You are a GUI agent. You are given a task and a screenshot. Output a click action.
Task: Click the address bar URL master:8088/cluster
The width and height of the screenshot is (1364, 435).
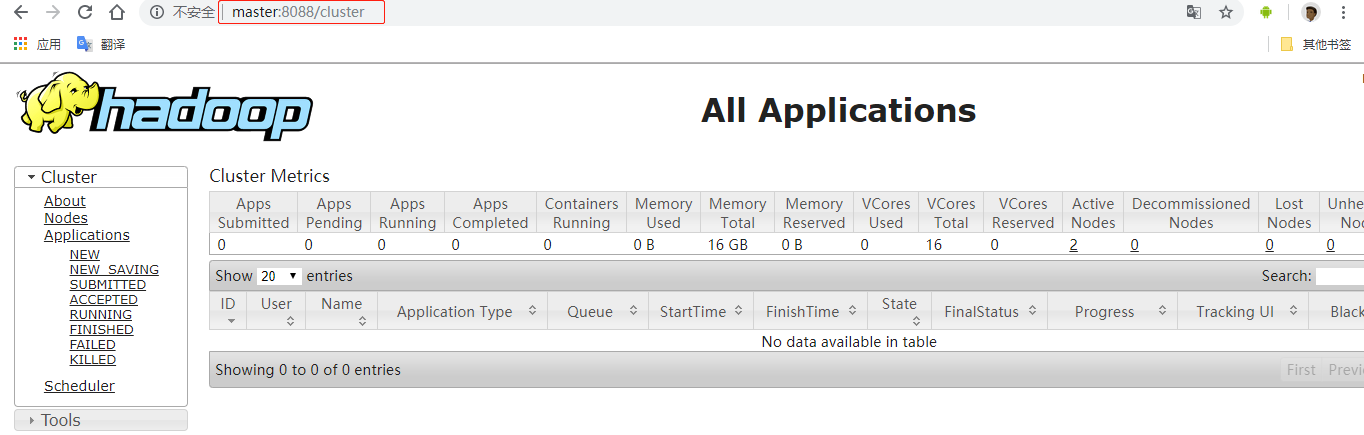[x=298, y=13]
